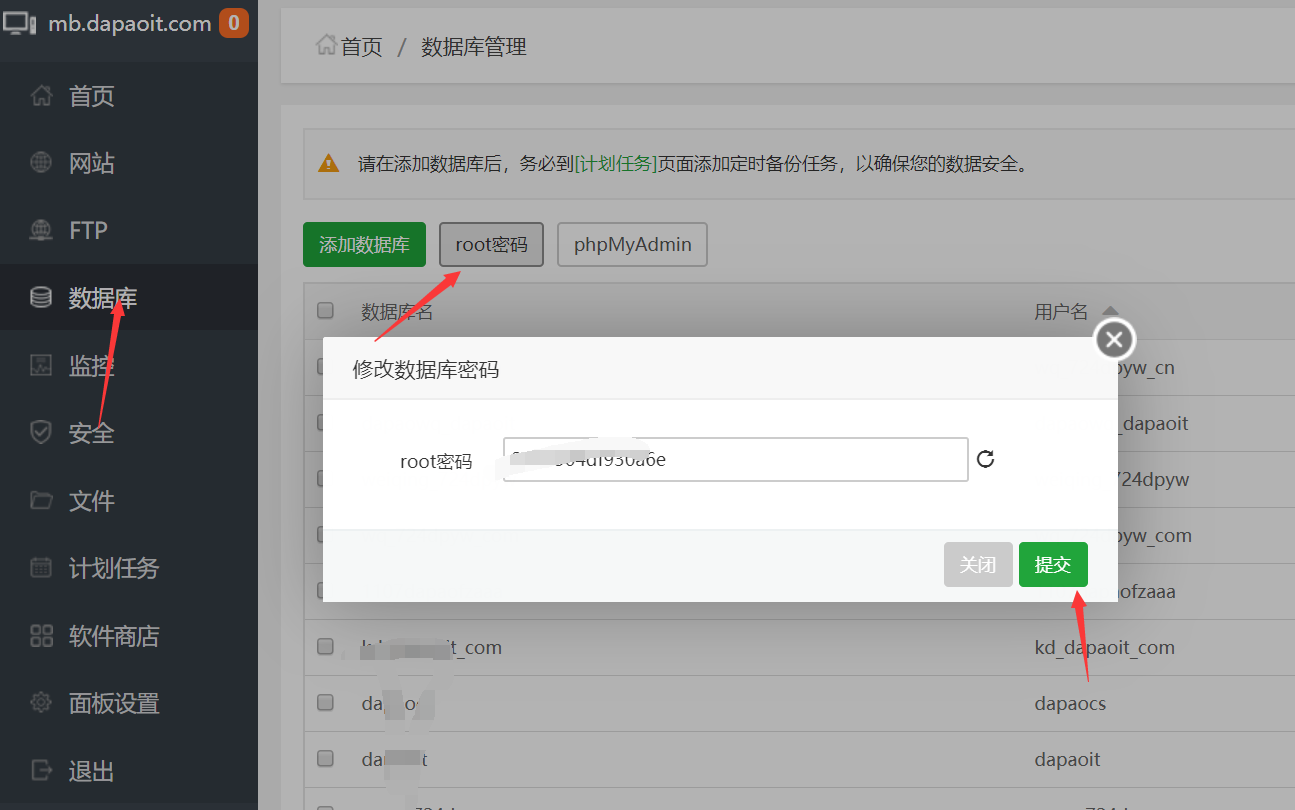Viewport: 1295px width, 810px height.
Task: Click inside the root密码 input field
Action: 735,459
